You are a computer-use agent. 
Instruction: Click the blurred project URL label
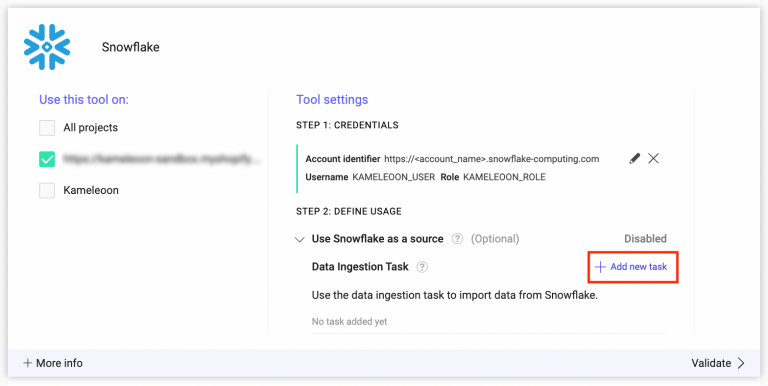pyautogui.click(x=162, y=159)
